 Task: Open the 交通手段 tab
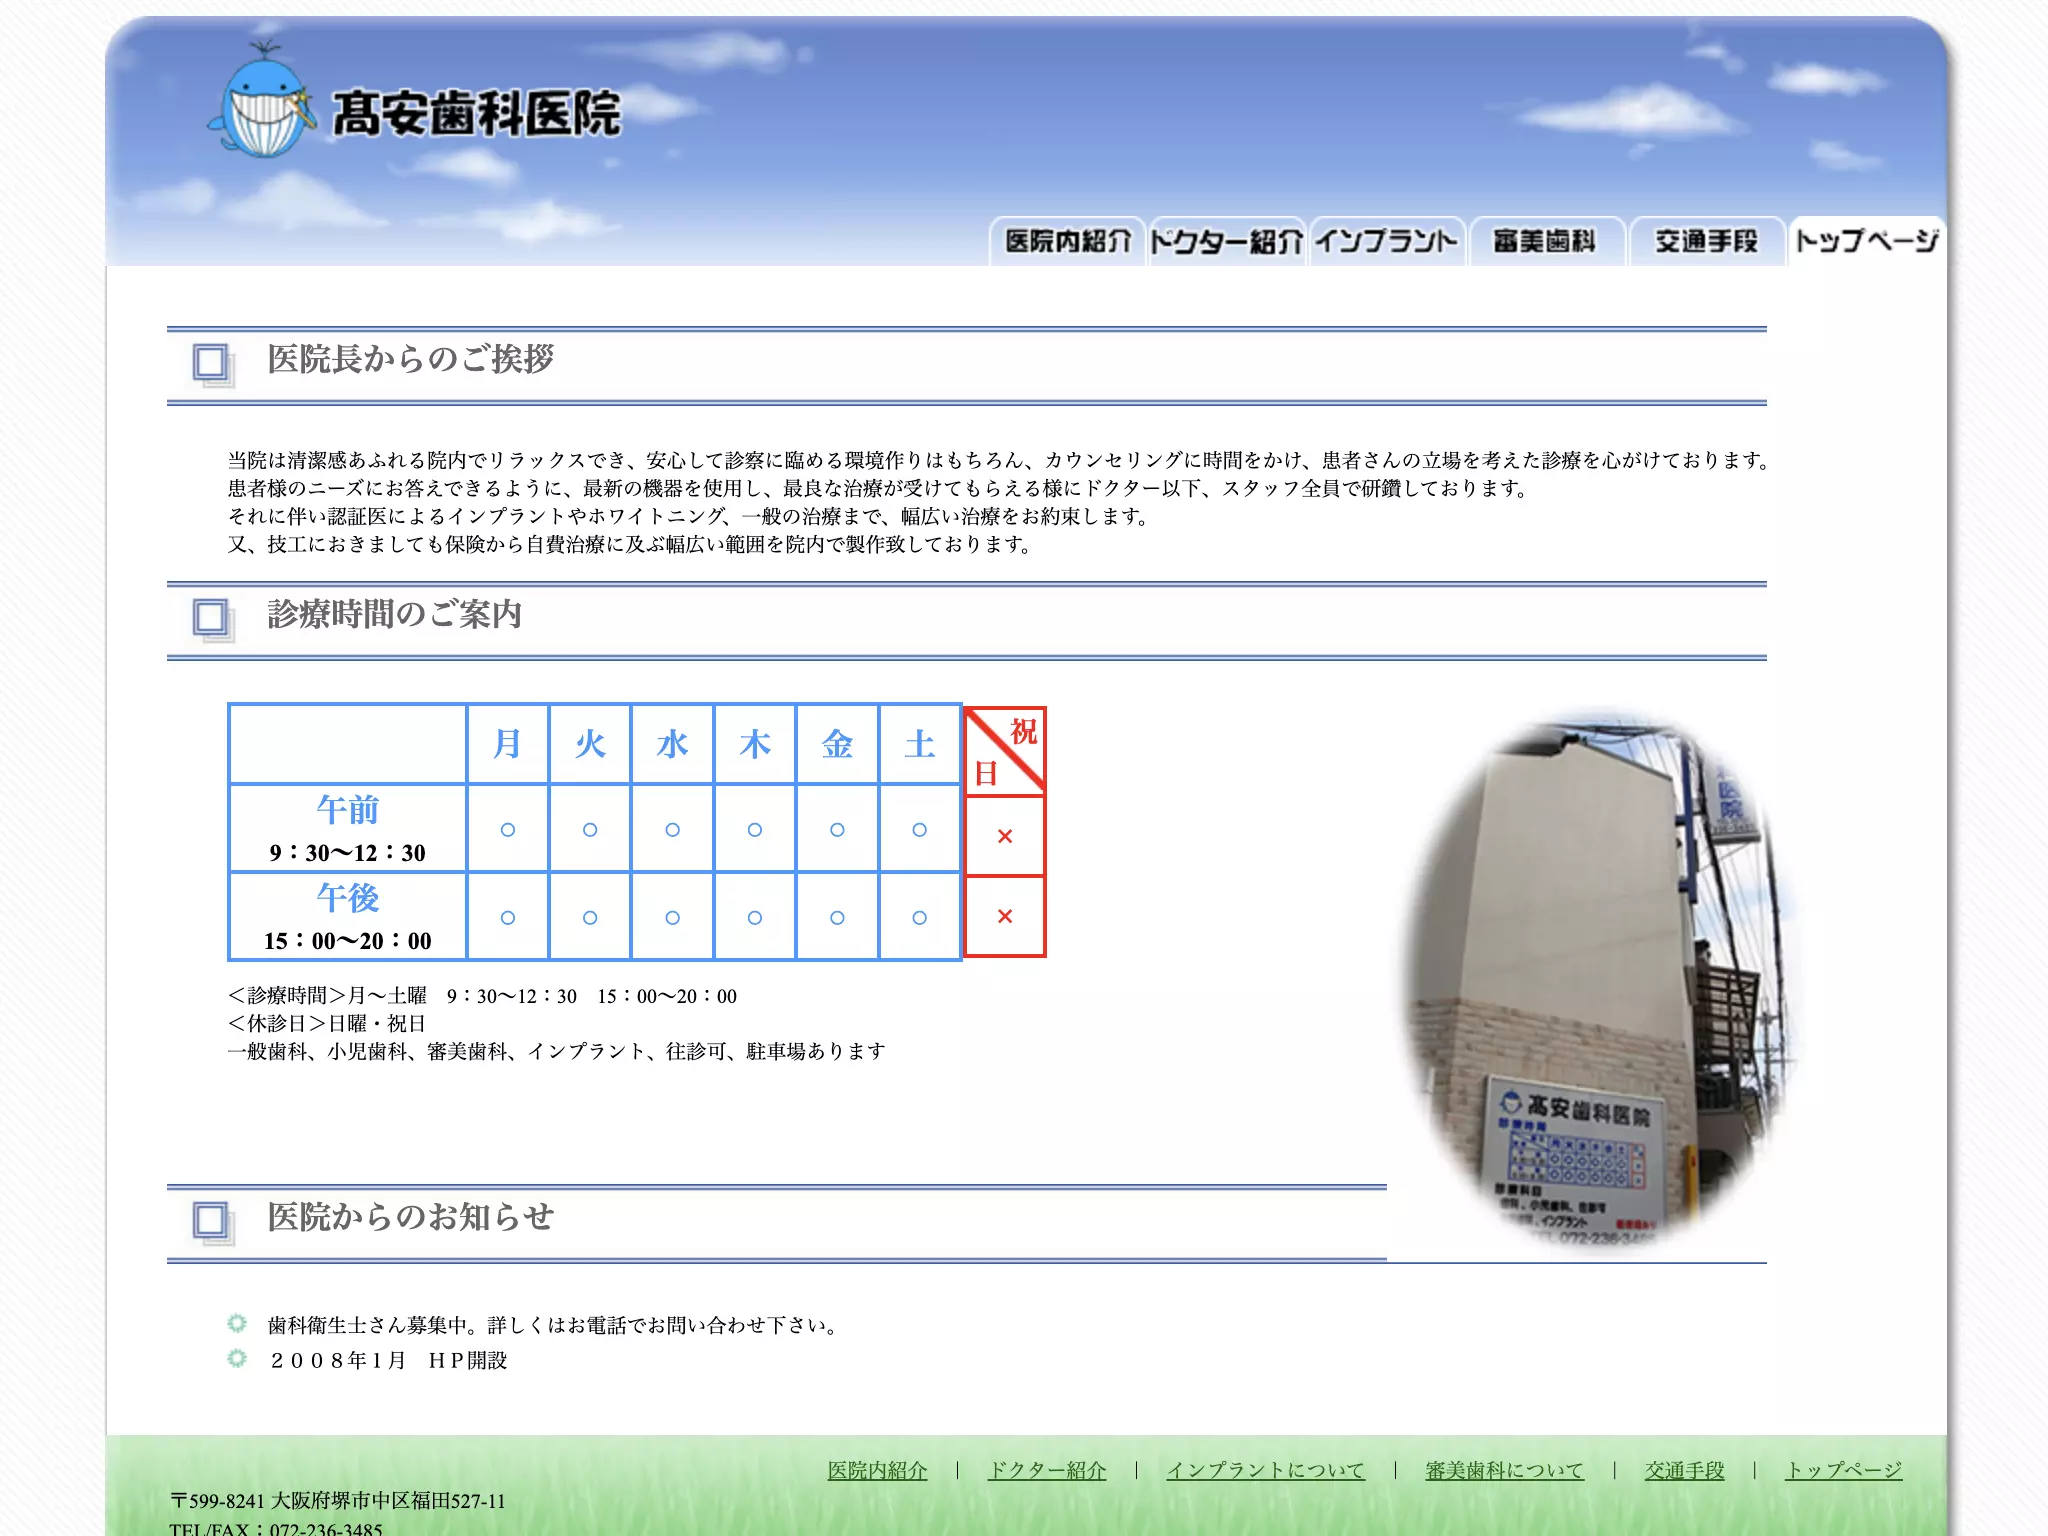(x=1706, y=241)
